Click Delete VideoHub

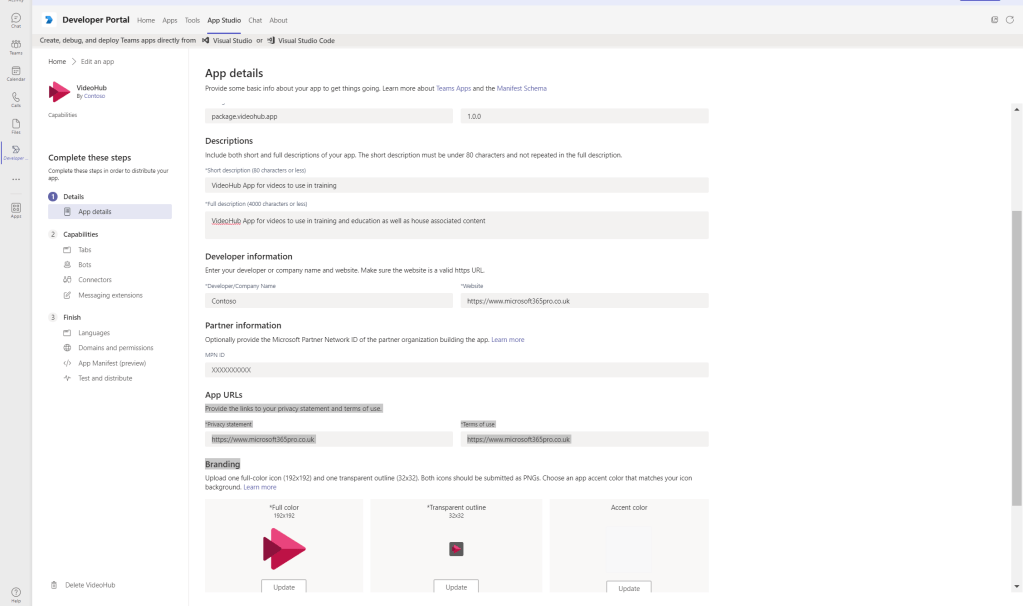89,585
